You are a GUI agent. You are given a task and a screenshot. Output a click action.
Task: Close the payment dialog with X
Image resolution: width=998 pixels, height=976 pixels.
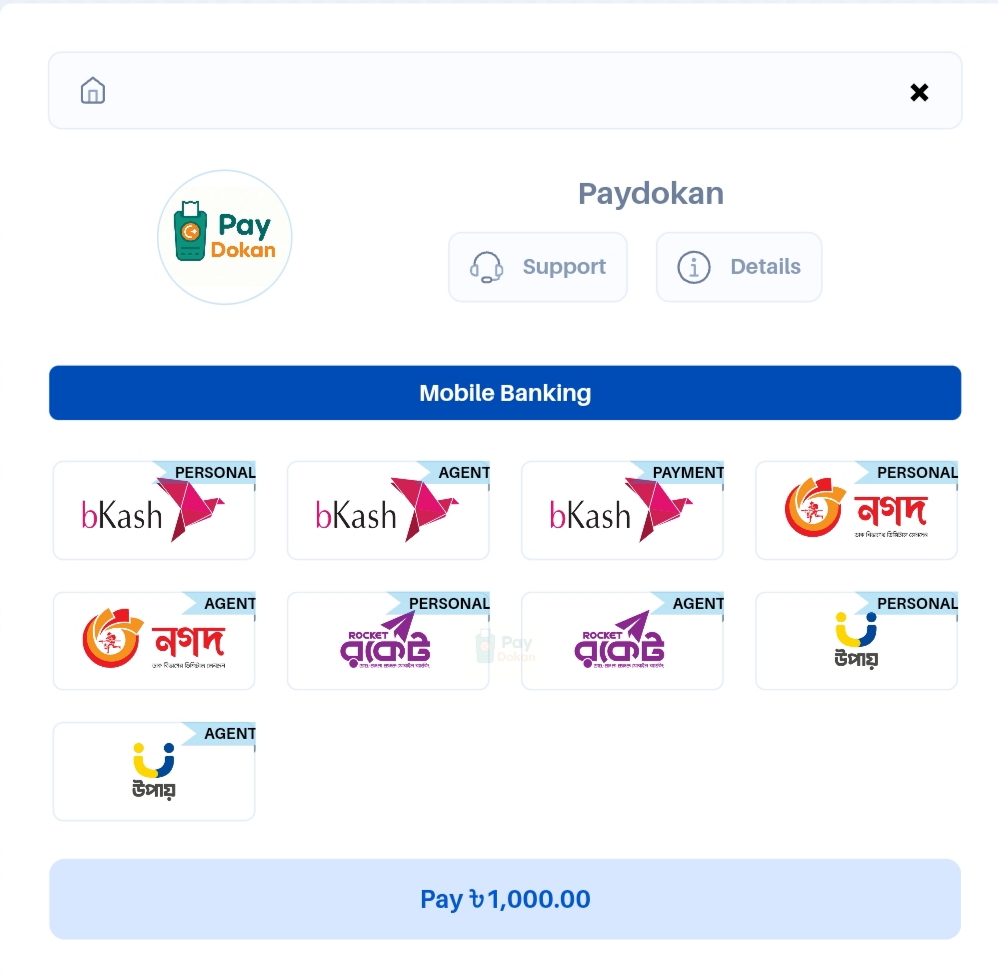(919, 92)
